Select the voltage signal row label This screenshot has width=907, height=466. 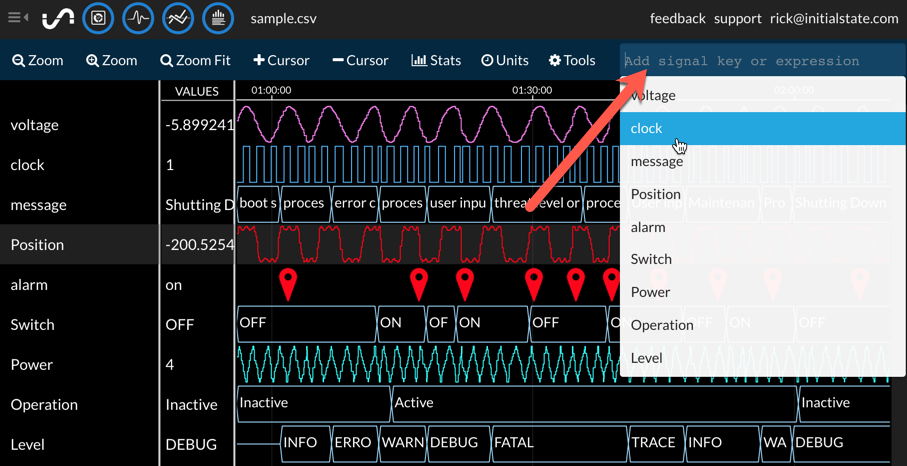35,125
